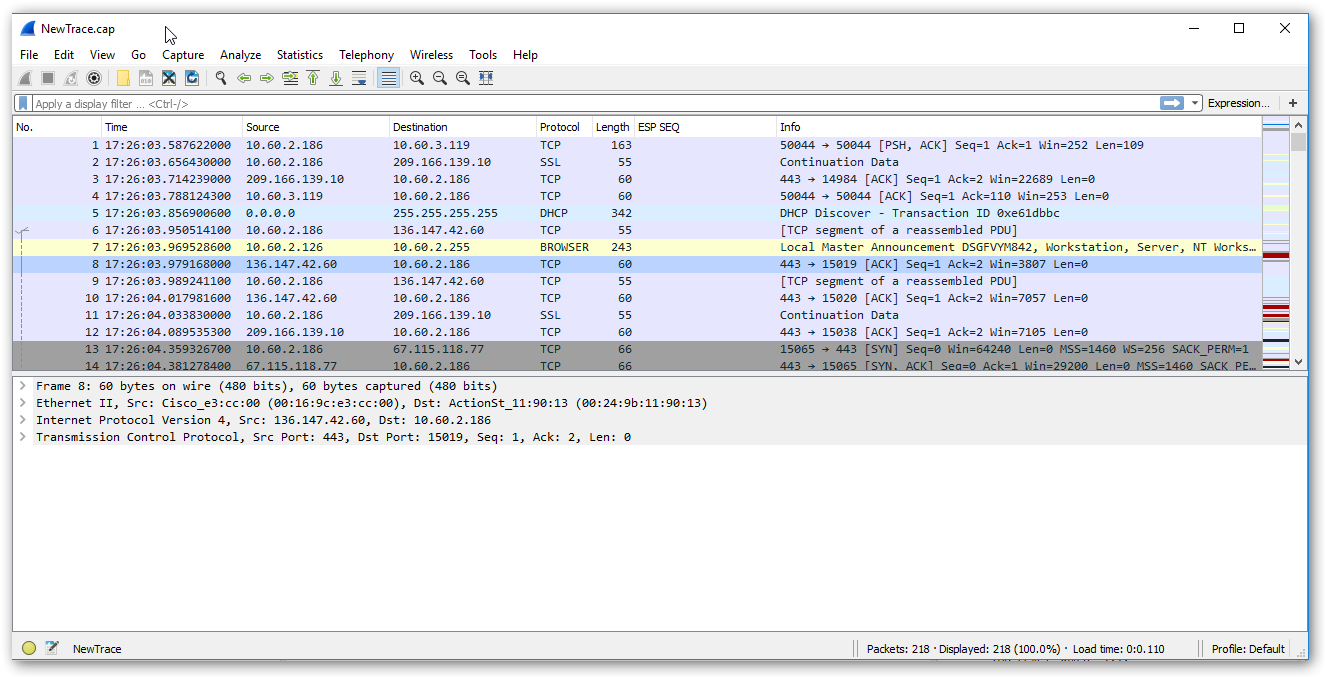Click the Reload this file icon
The width and height of the screenshot is (1325, 677).
click(192, 78)
